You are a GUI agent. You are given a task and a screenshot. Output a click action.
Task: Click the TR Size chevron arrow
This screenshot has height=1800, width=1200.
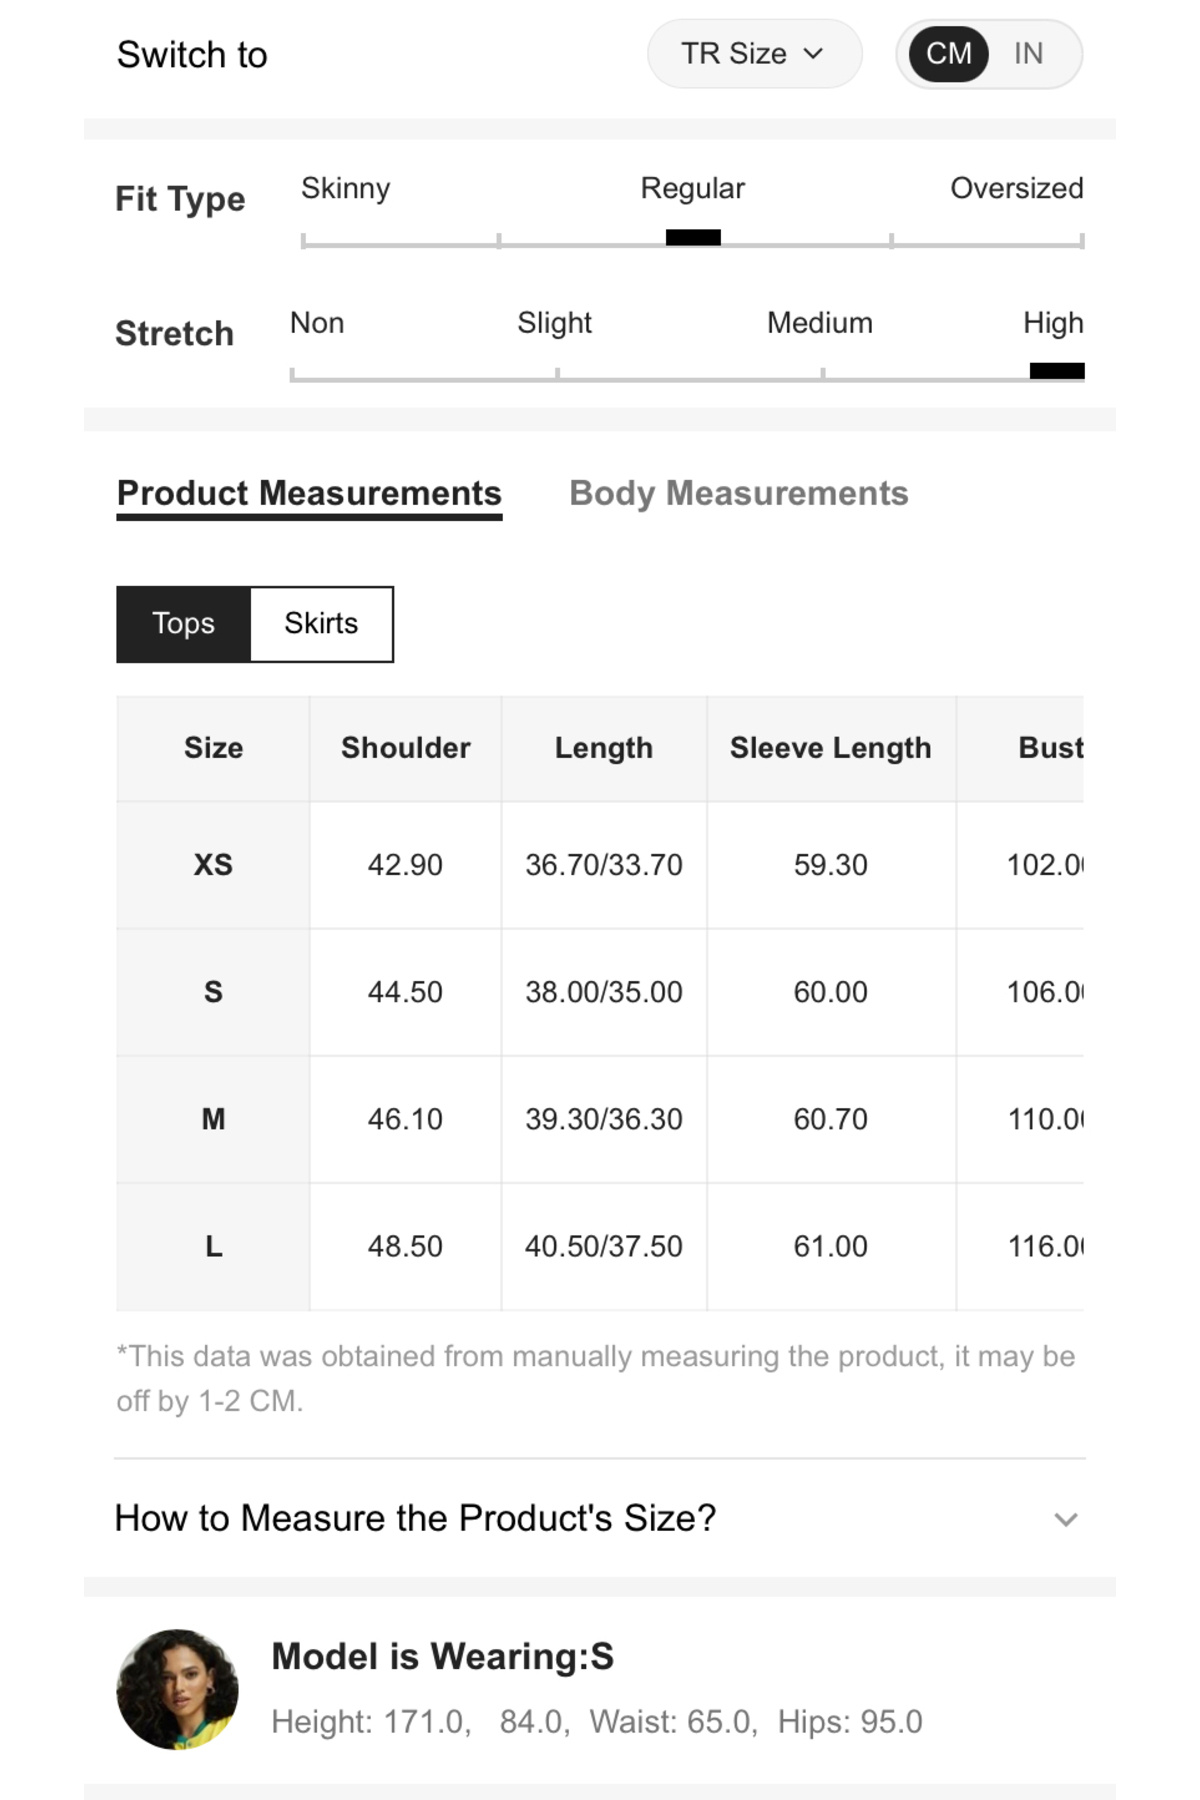pyautogui.click(x=814, y=54)
